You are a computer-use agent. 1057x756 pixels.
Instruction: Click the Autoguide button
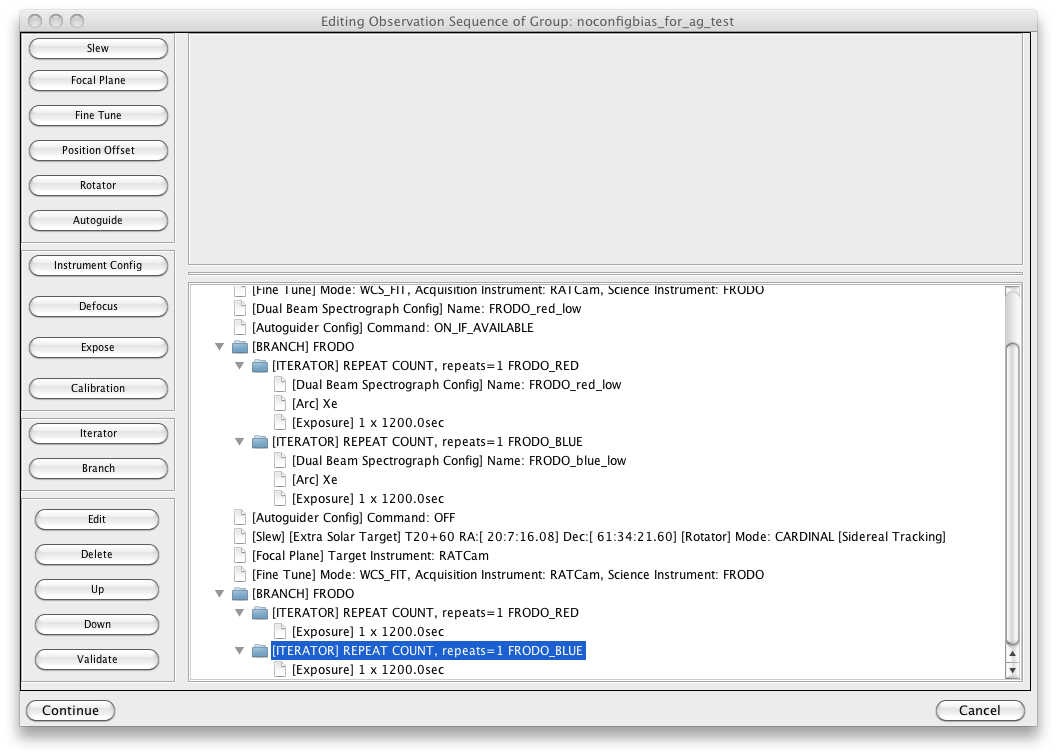98,221
